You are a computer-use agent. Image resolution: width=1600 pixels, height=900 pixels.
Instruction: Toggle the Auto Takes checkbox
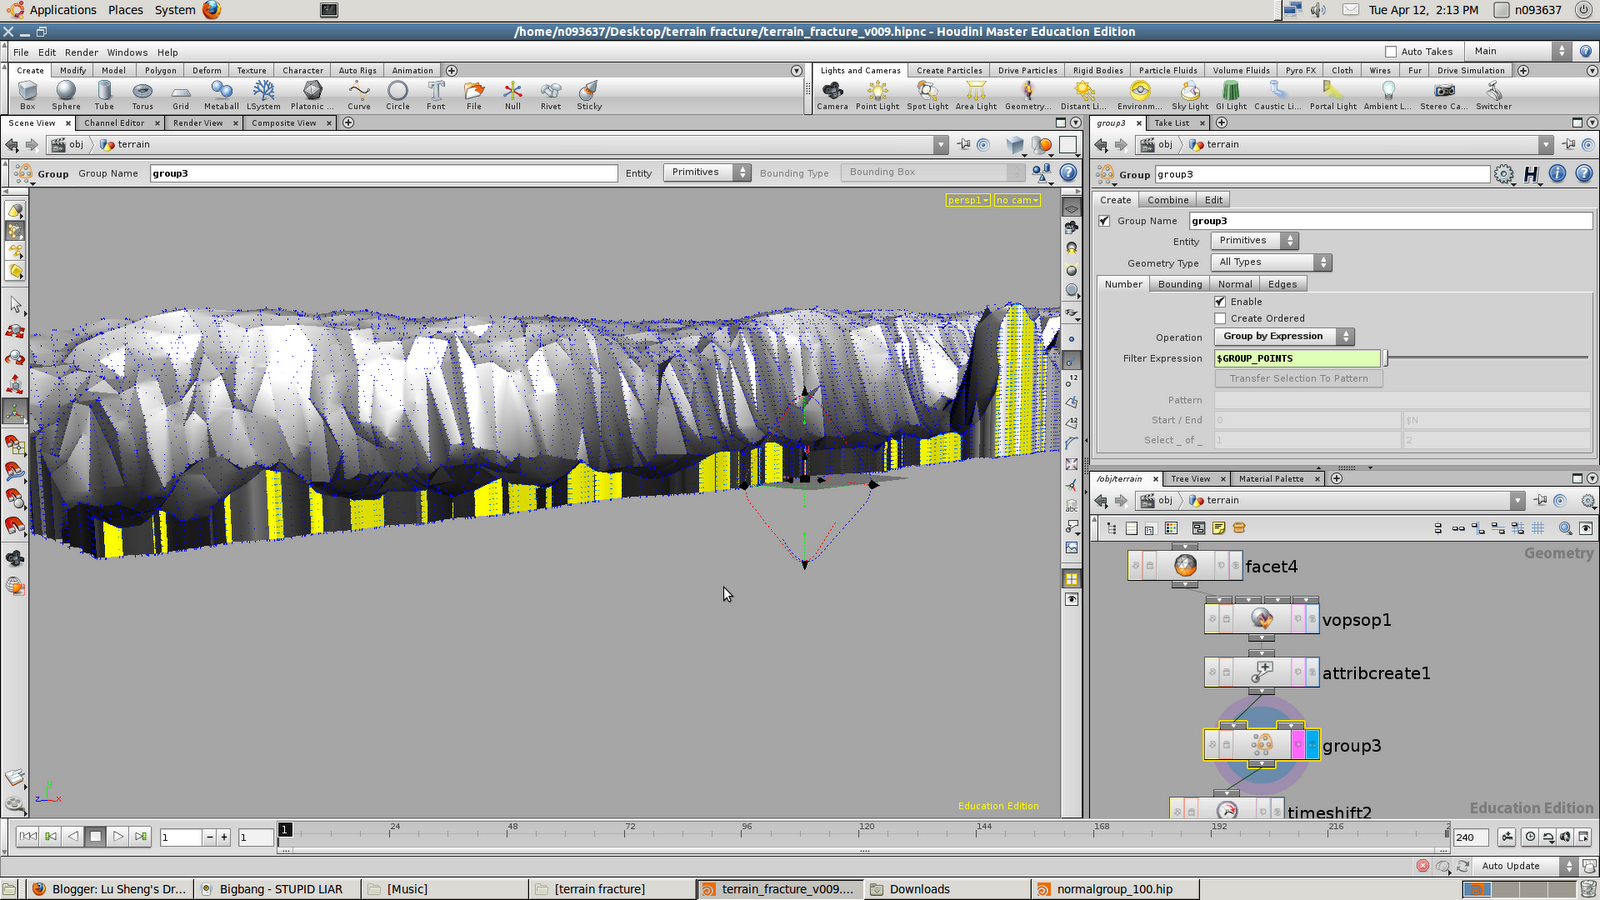click(1391, 51)
